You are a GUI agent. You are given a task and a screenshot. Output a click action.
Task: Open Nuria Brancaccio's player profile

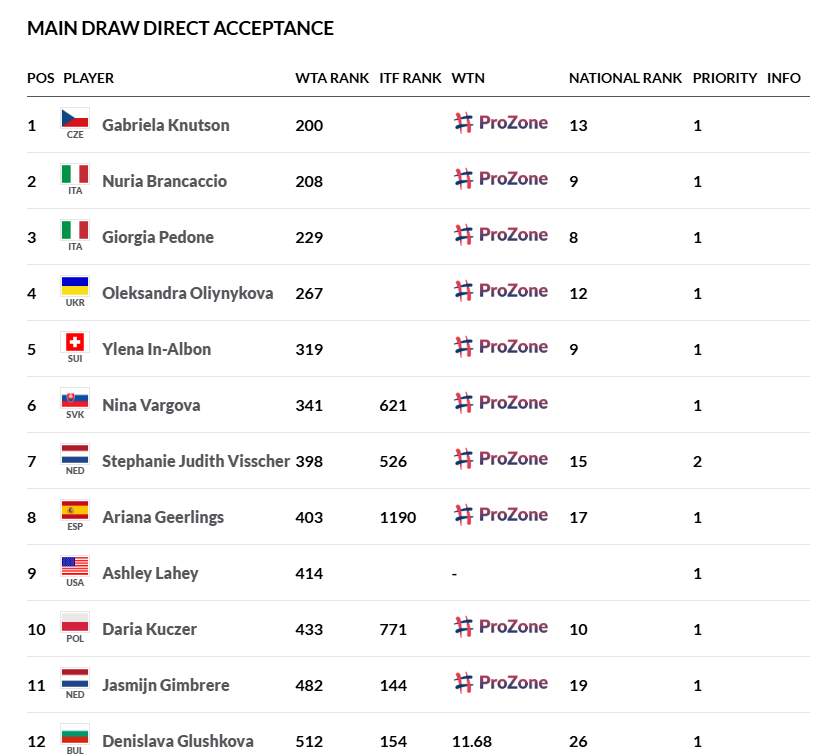click(x=164, y=181)
